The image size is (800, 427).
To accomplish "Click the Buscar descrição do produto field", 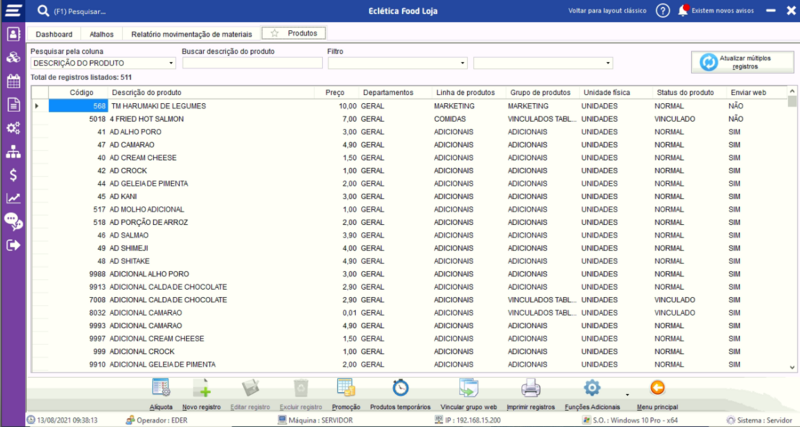I will click(253, 63).
